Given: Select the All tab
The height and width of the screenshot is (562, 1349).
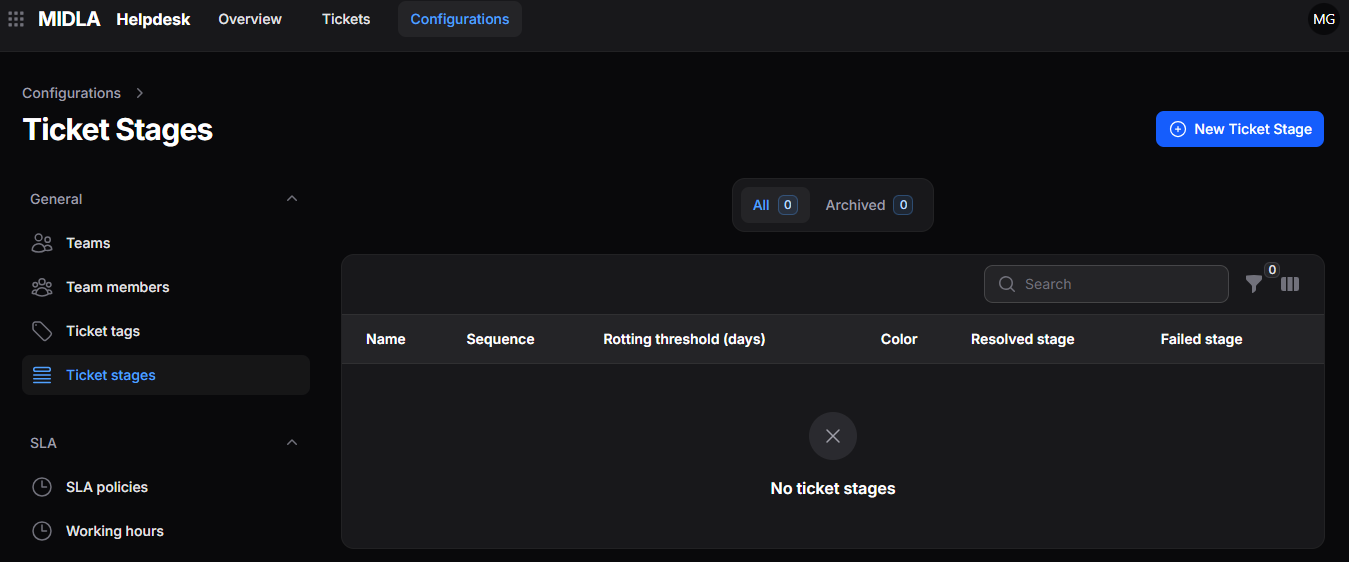Looking at the screenshot, I should [775, 205].
